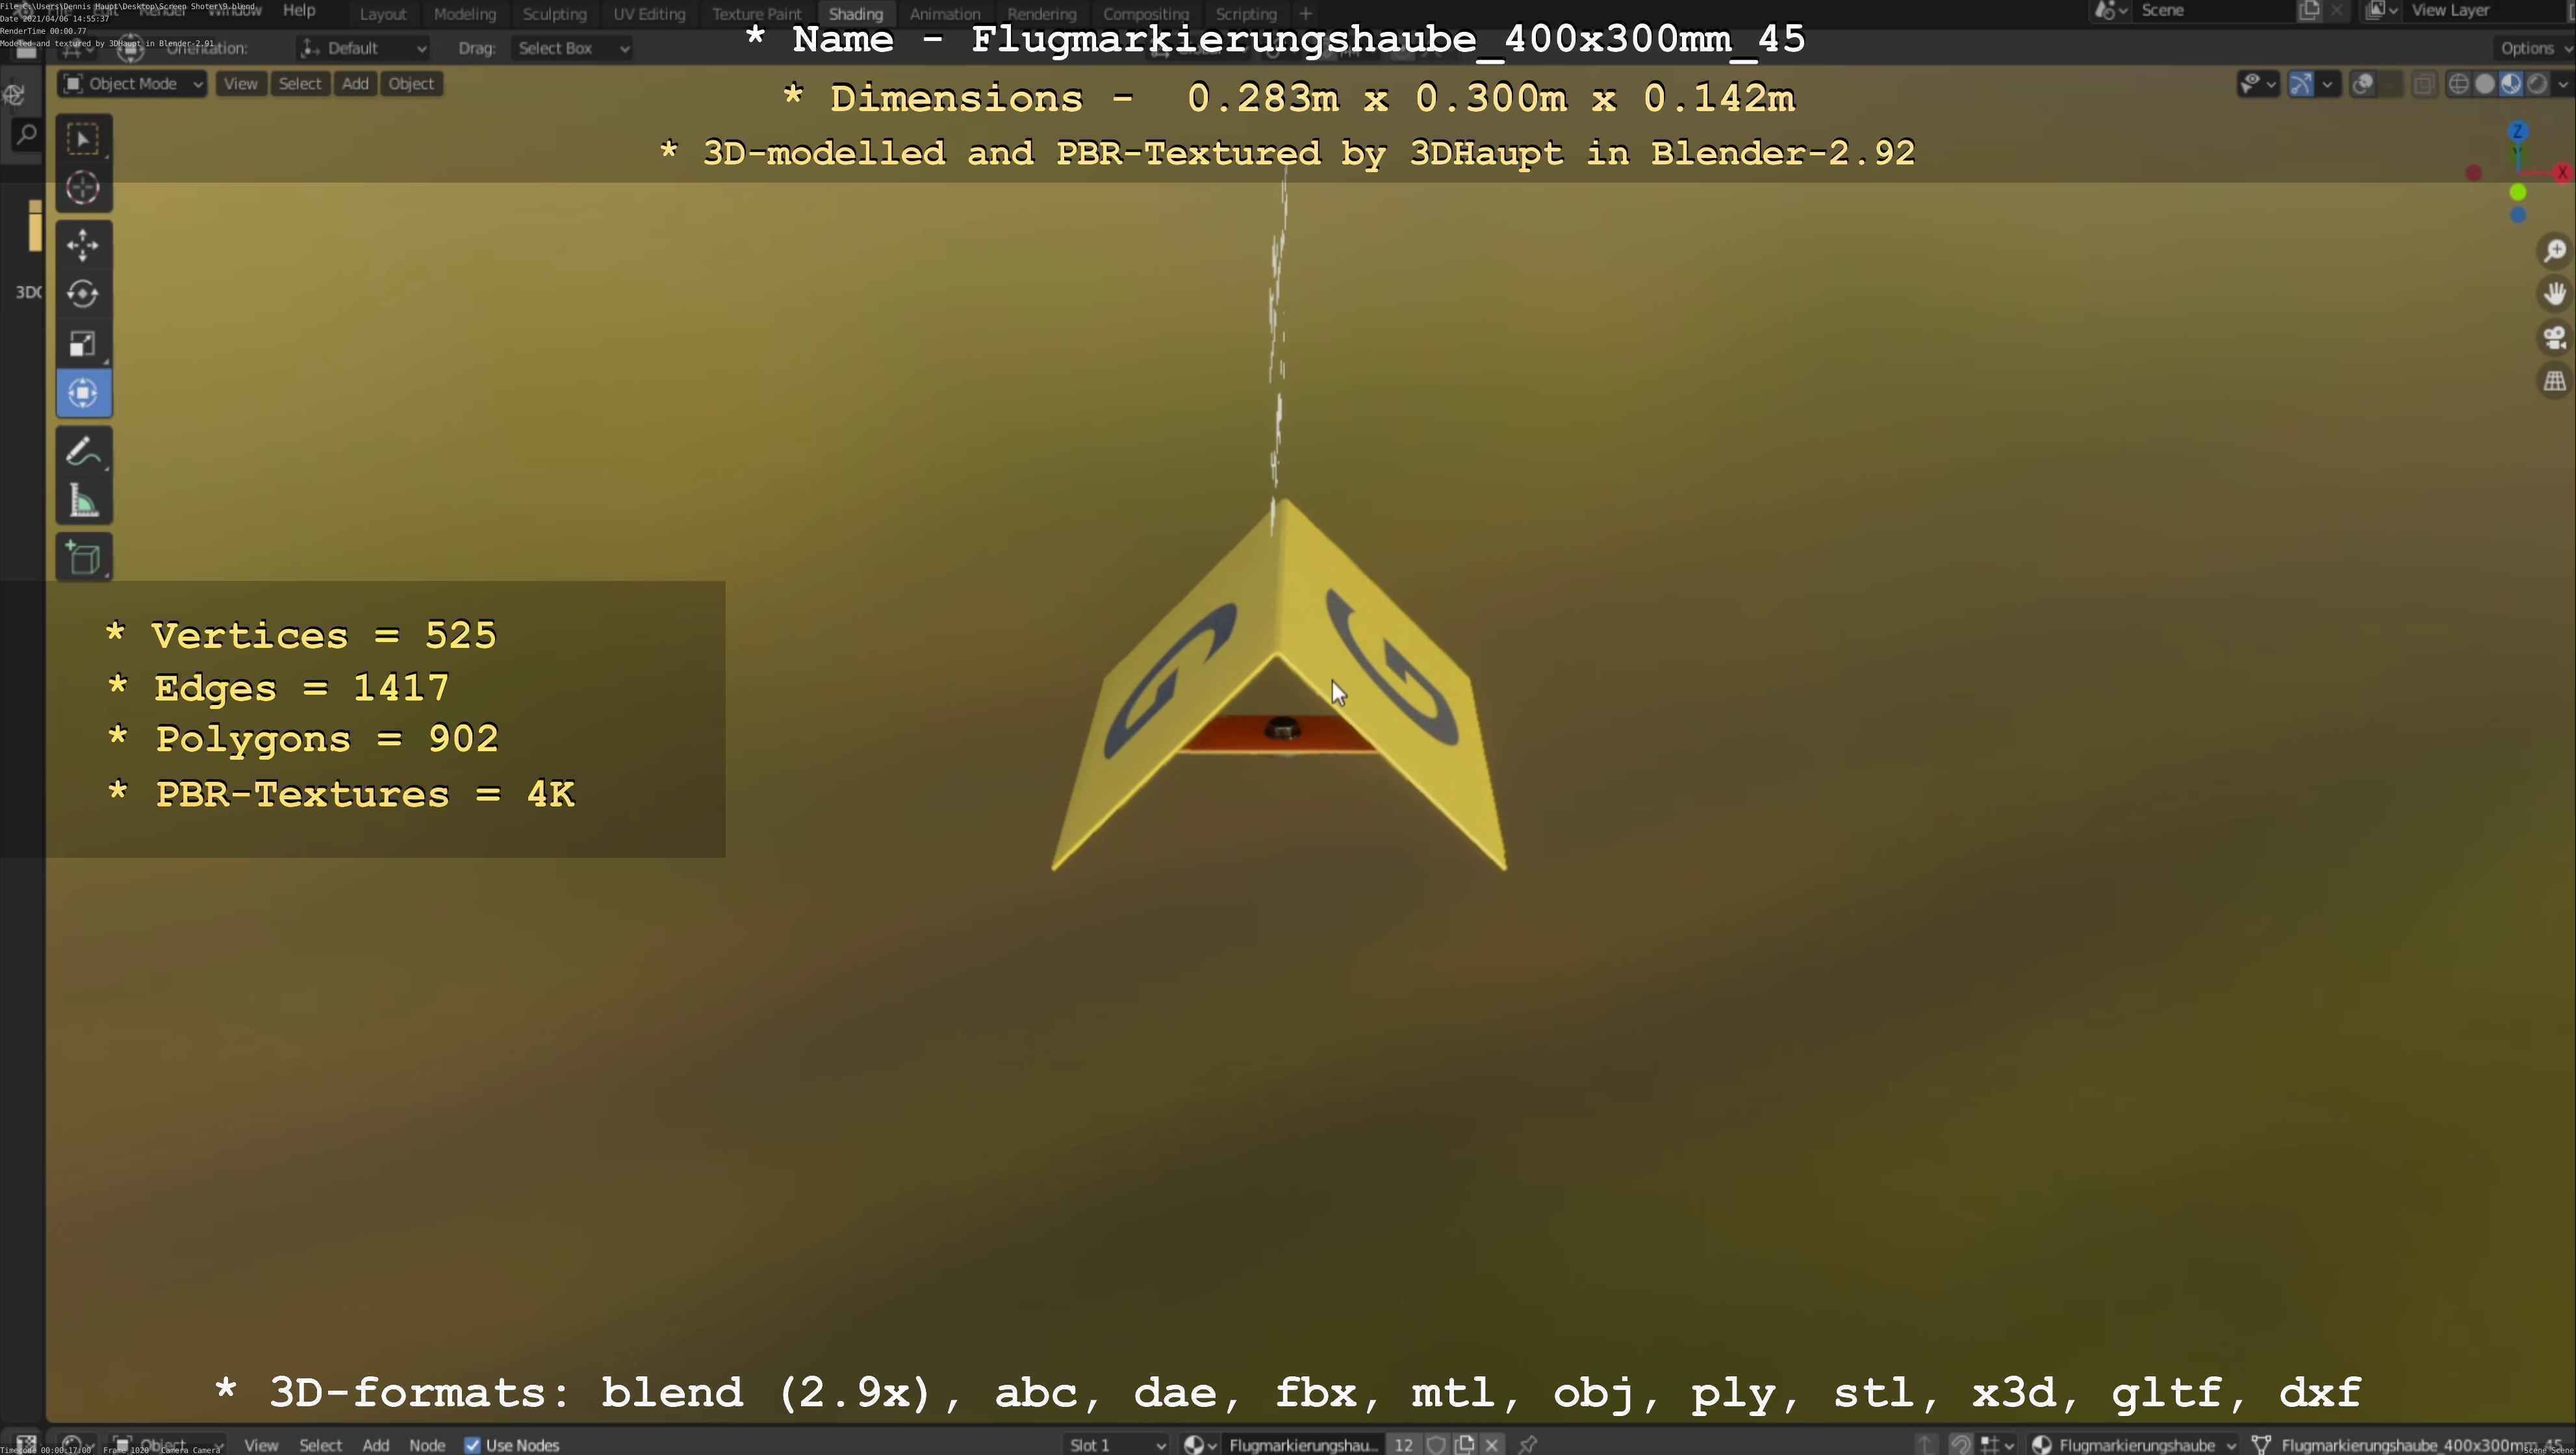This screenshot has width=2576, height=1455.
Task: Click the search magnifier icon in left sidebar
Action: click(26, 134)
